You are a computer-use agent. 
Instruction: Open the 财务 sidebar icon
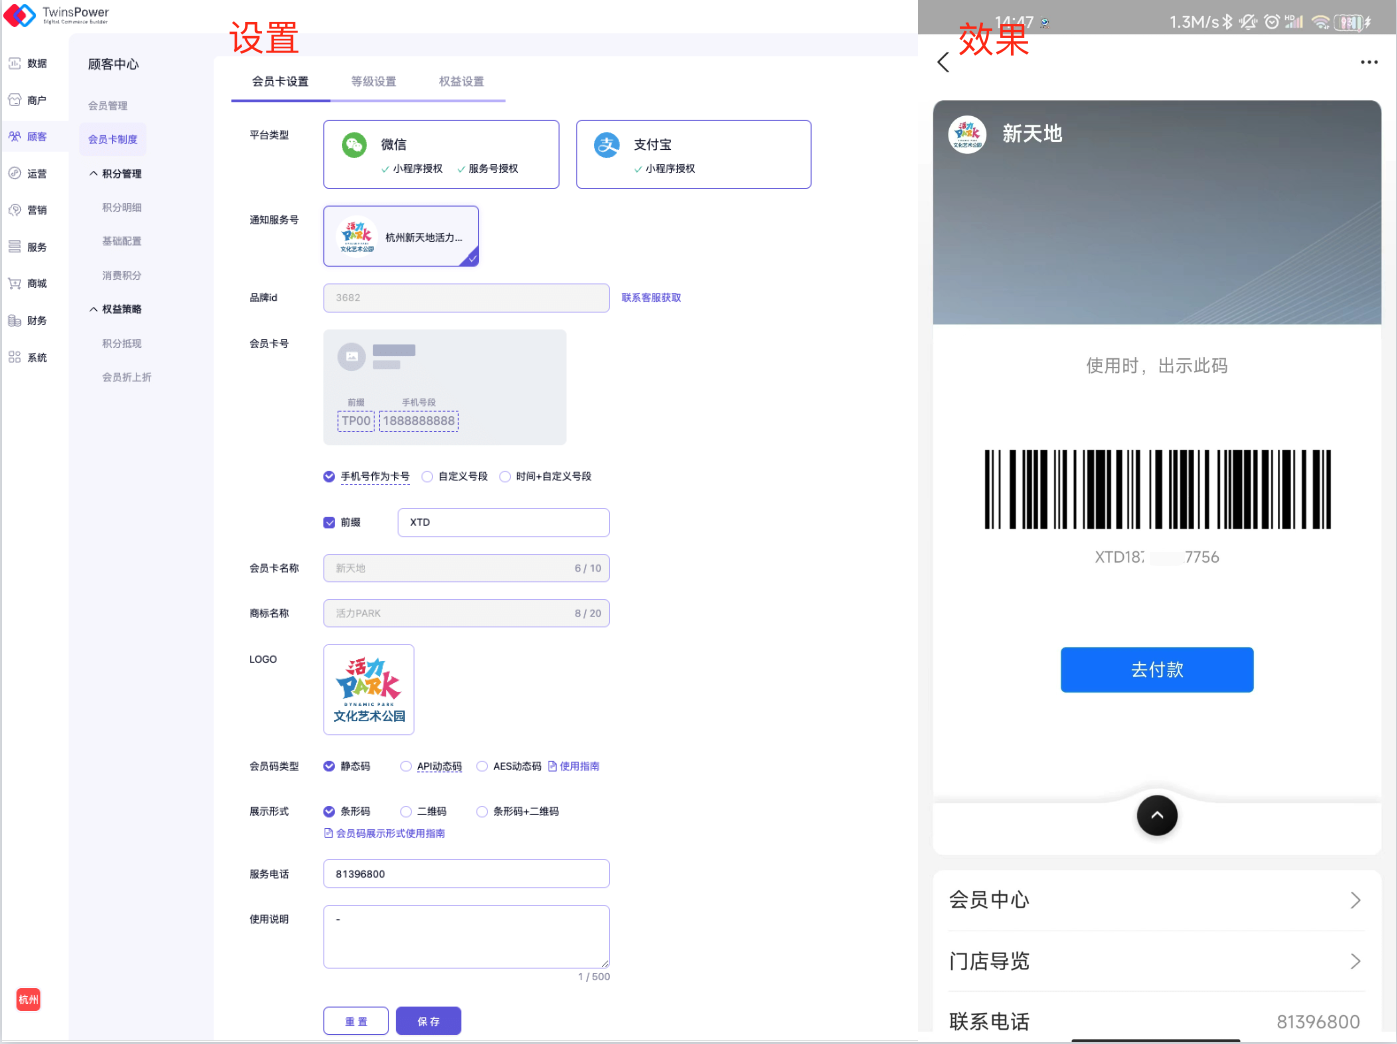click(x=15, y=321)
